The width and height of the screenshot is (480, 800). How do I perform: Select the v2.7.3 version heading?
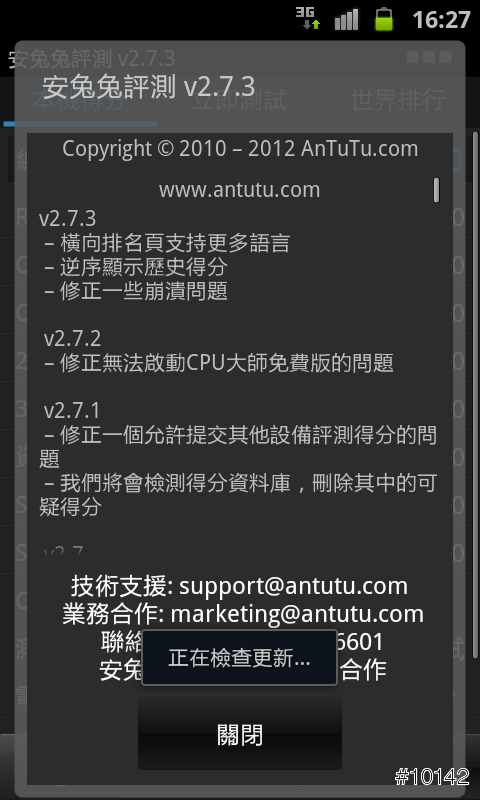tap(67, 218)
